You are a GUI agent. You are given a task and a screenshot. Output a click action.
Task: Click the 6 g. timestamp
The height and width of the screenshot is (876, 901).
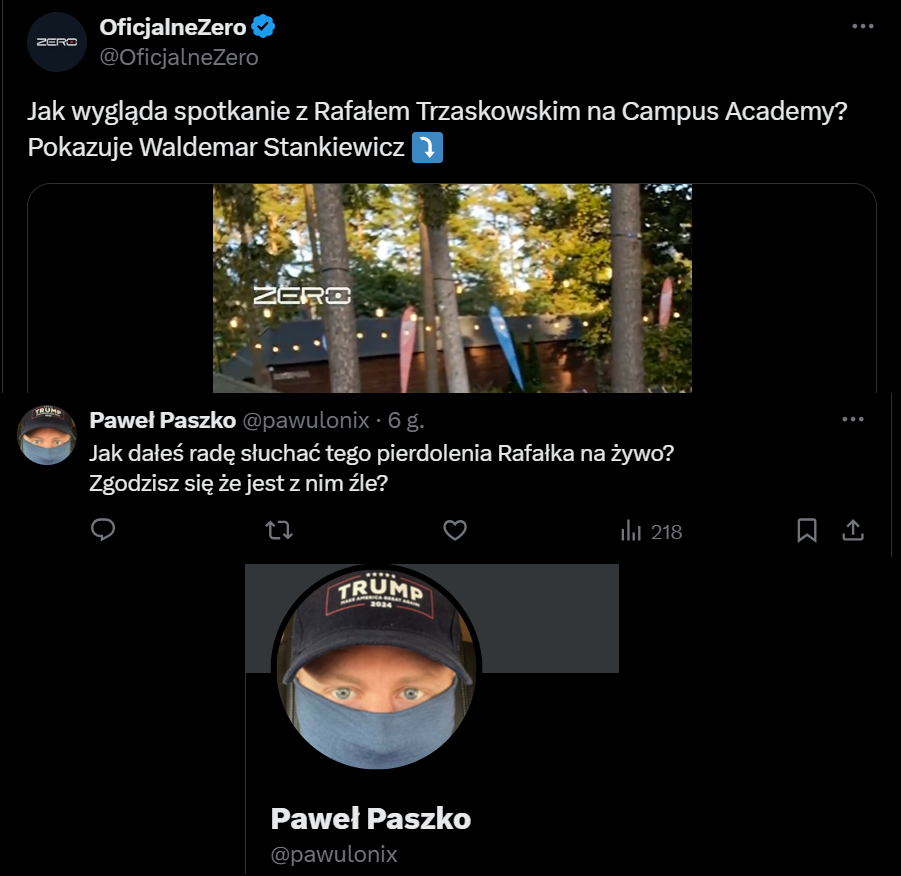pyautogui.click(x=406, y=420)
